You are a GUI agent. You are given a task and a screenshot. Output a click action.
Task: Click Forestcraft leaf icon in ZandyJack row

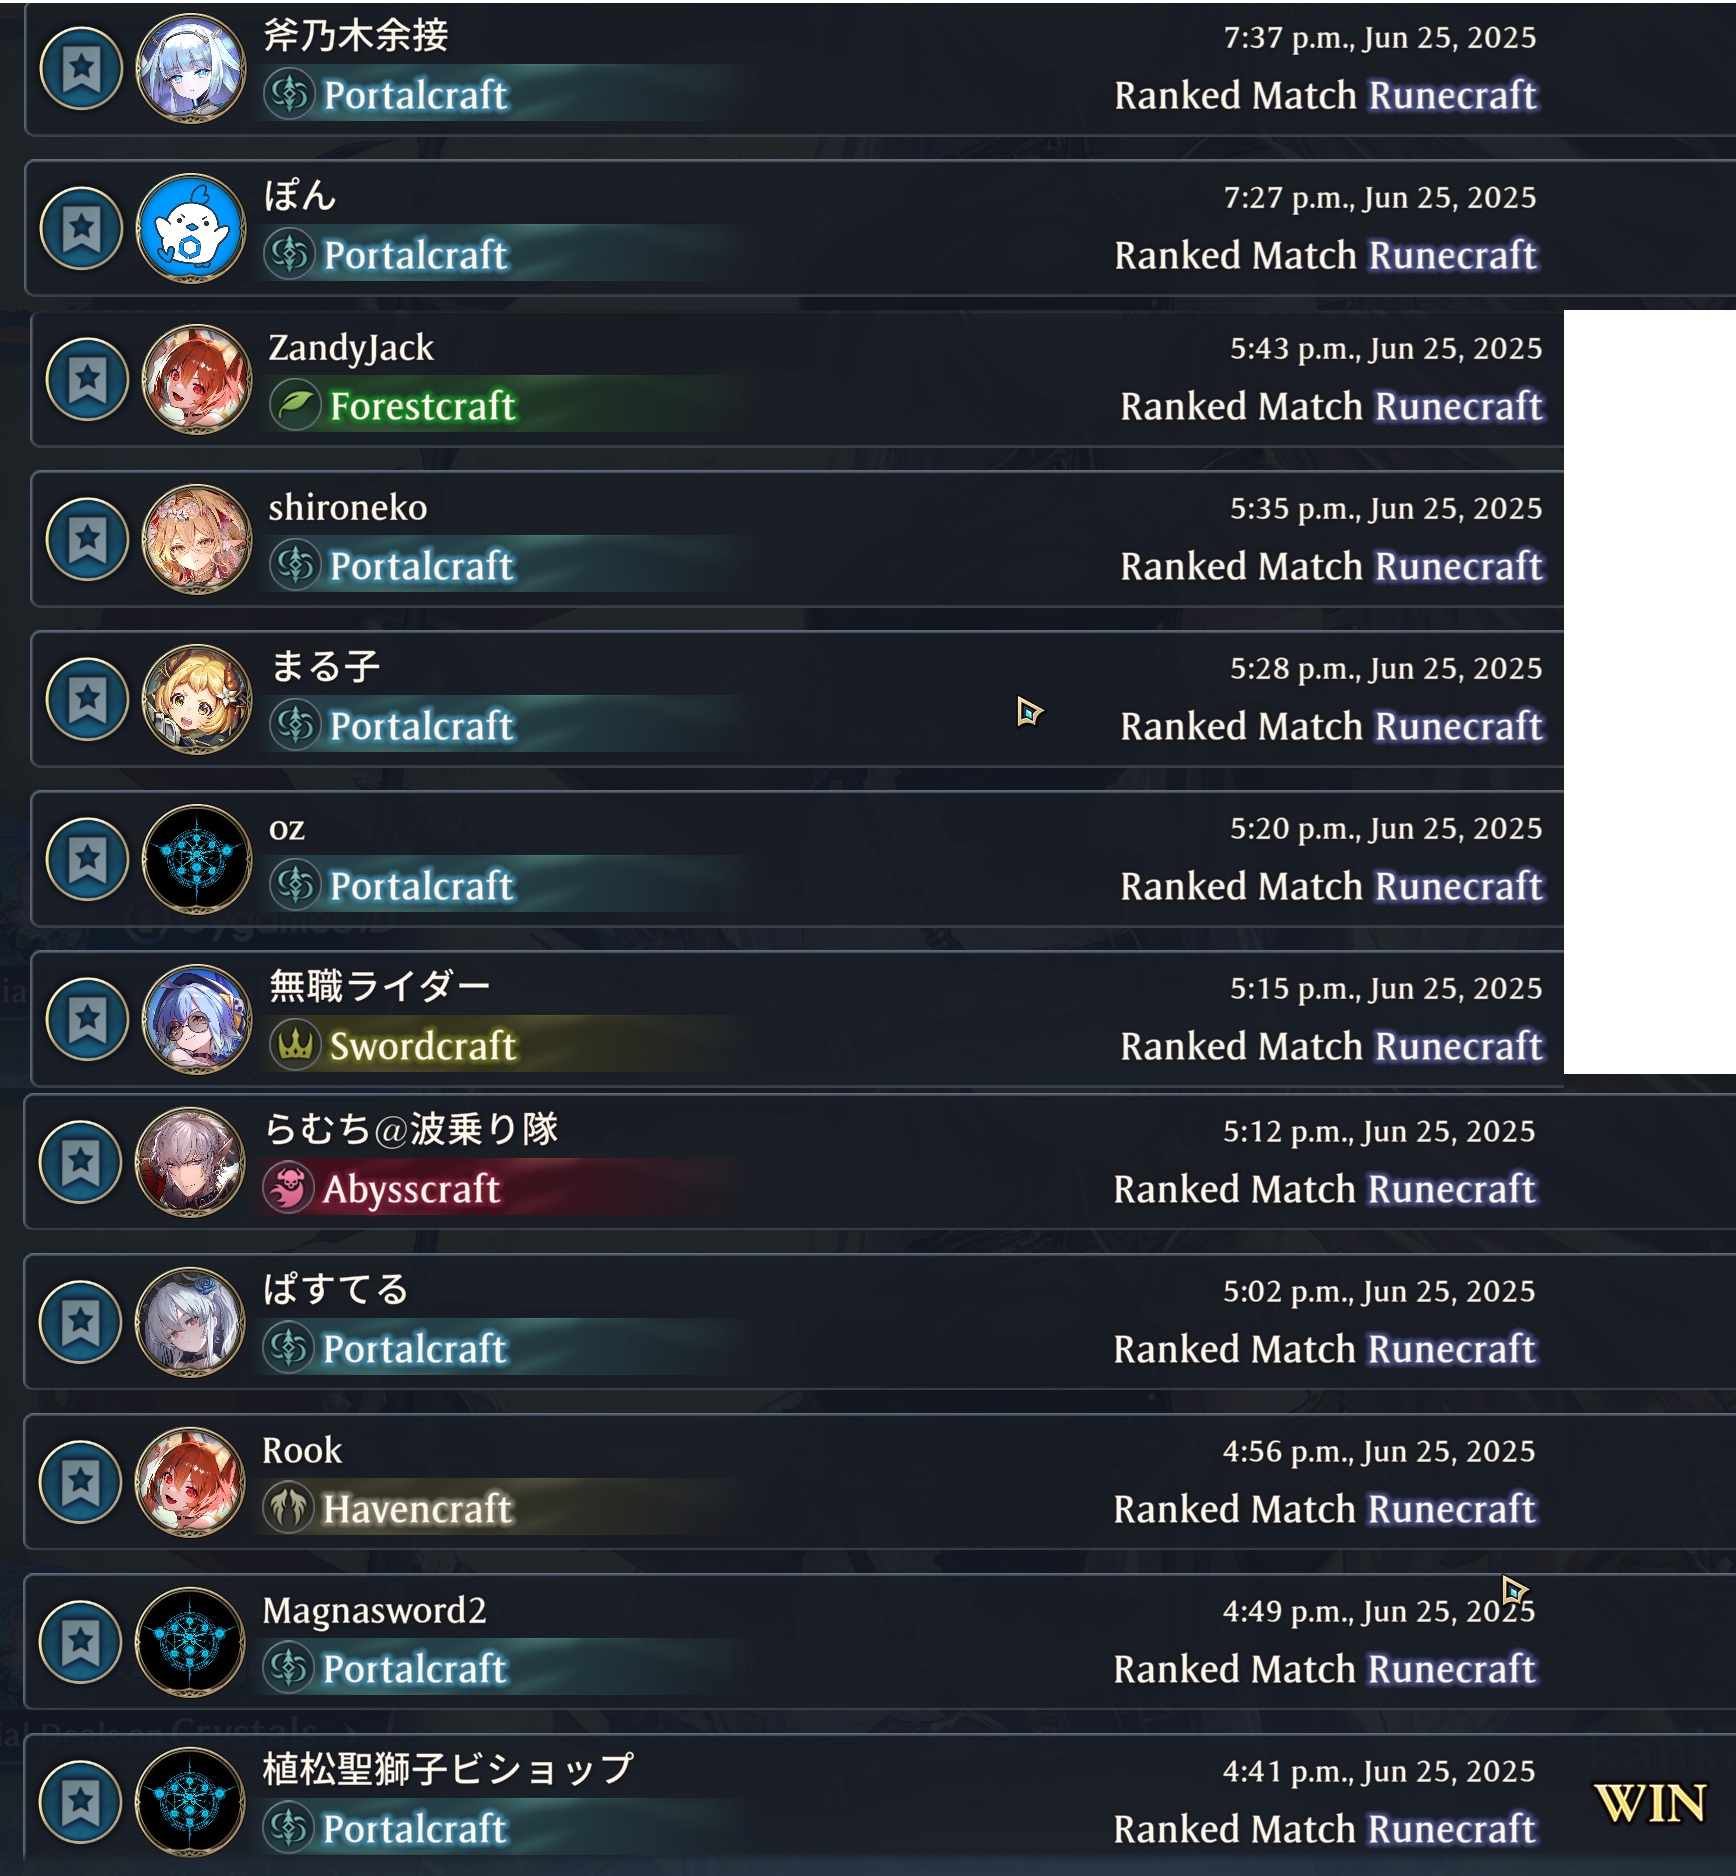(x=295, y=406)
